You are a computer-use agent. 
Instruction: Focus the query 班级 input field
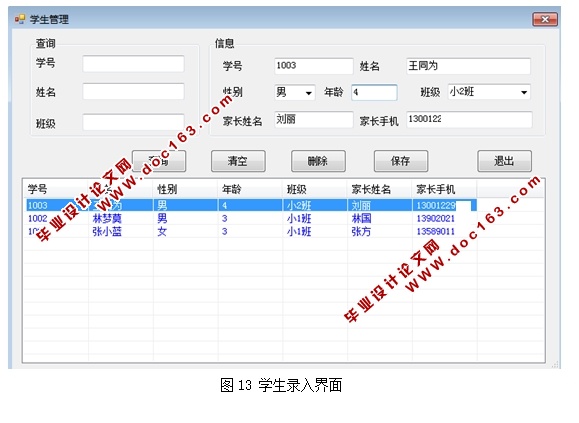[x=133, y=122]
